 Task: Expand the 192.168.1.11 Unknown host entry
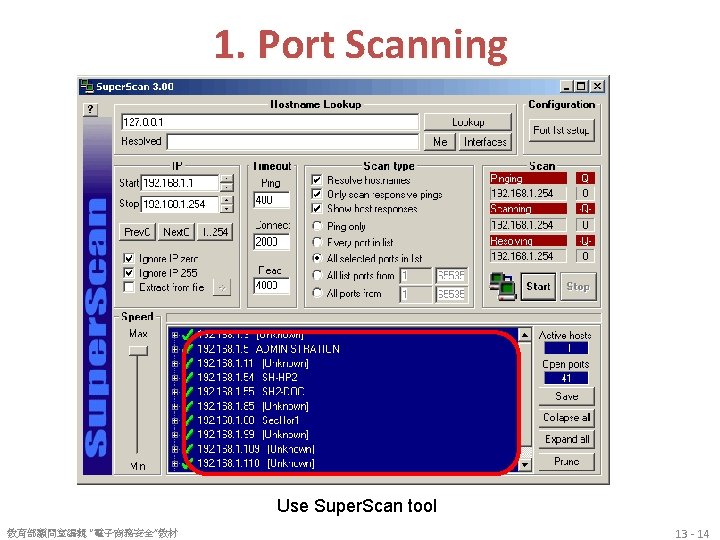pyautogui.click(x=175, y=363)
